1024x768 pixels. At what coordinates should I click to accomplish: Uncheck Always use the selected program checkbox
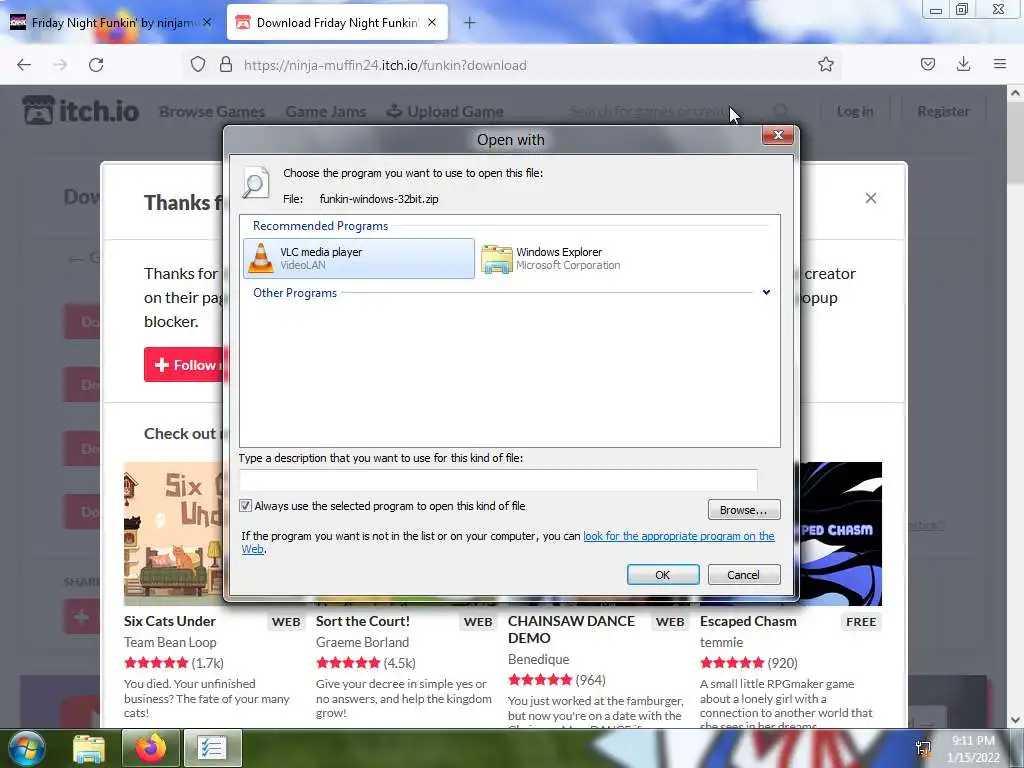click(246, 505)
